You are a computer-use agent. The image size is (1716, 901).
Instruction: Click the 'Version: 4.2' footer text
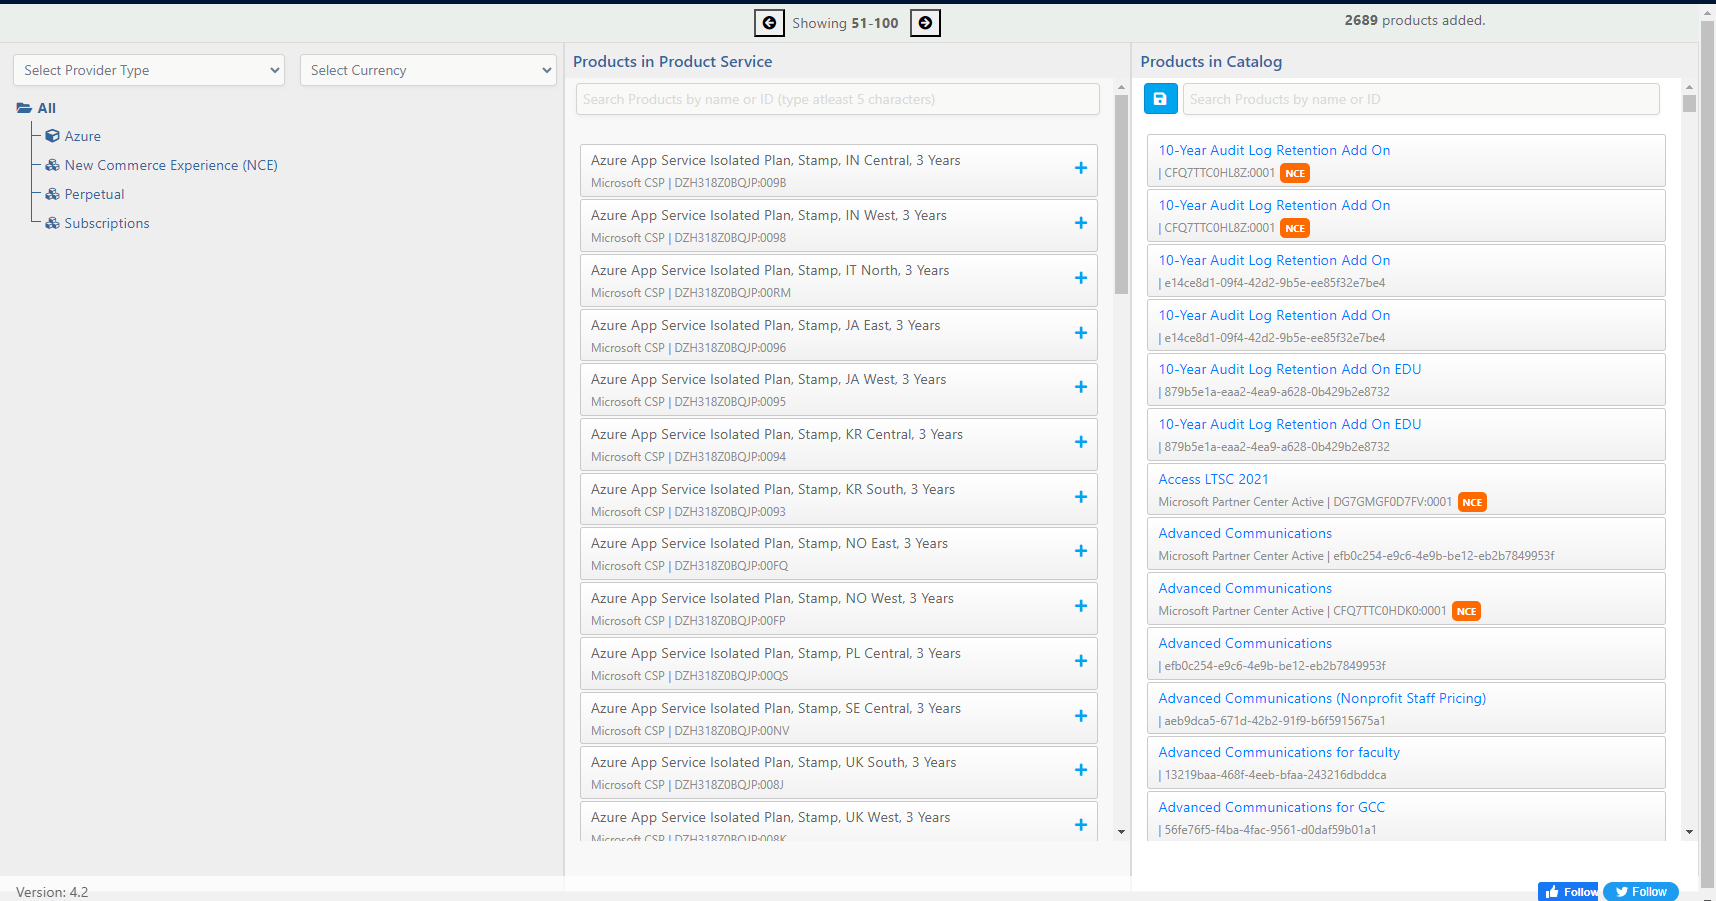pyautogui.click(x=52, y=892)
